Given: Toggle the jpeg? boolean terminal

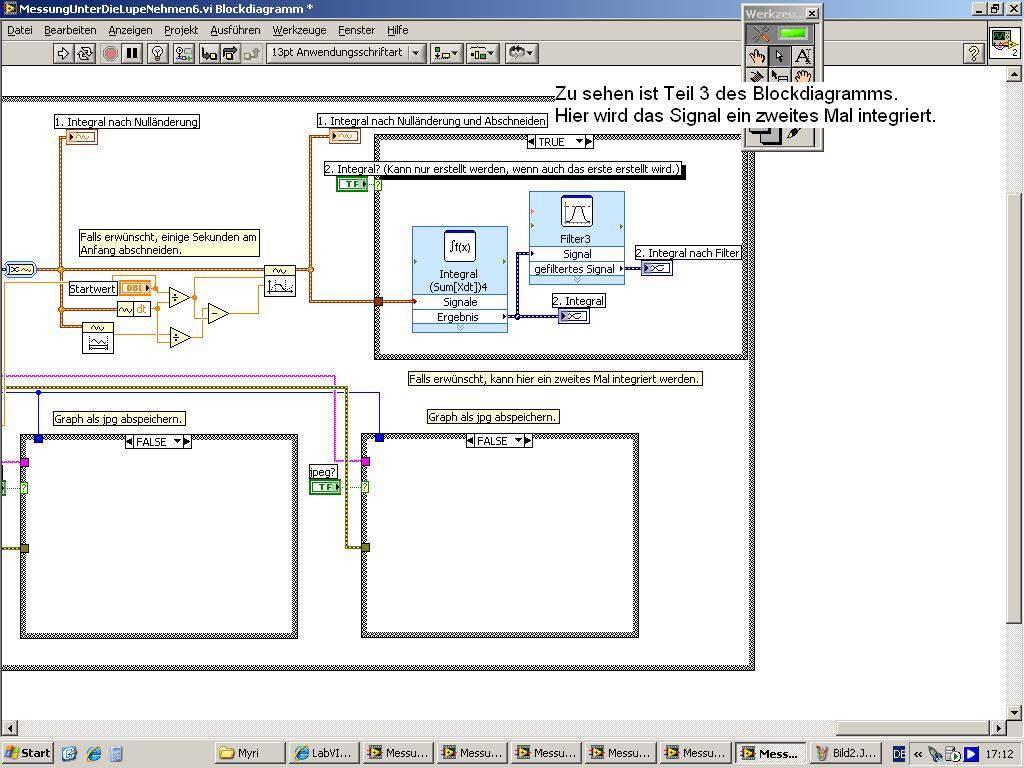Looking at the screenshot, I should 324,487.
